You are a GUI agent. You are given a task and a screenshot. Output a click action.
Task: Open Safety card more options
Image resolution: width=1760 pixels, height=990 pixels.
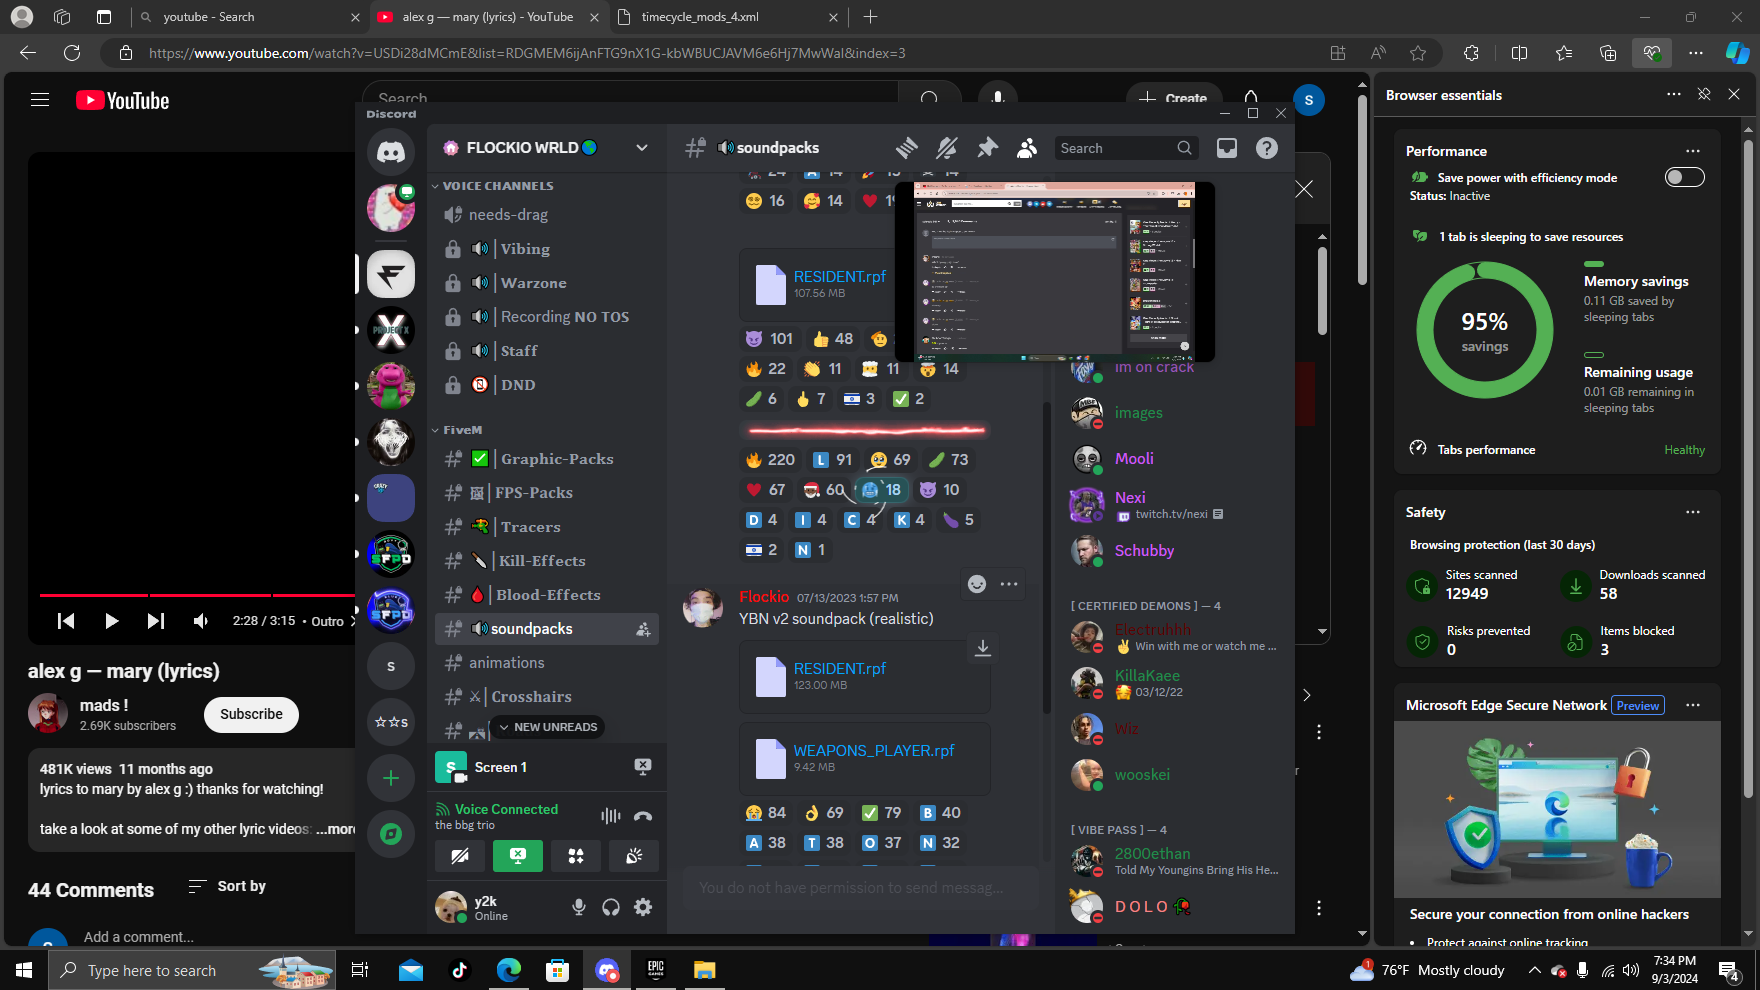[x=1693, y=512]
